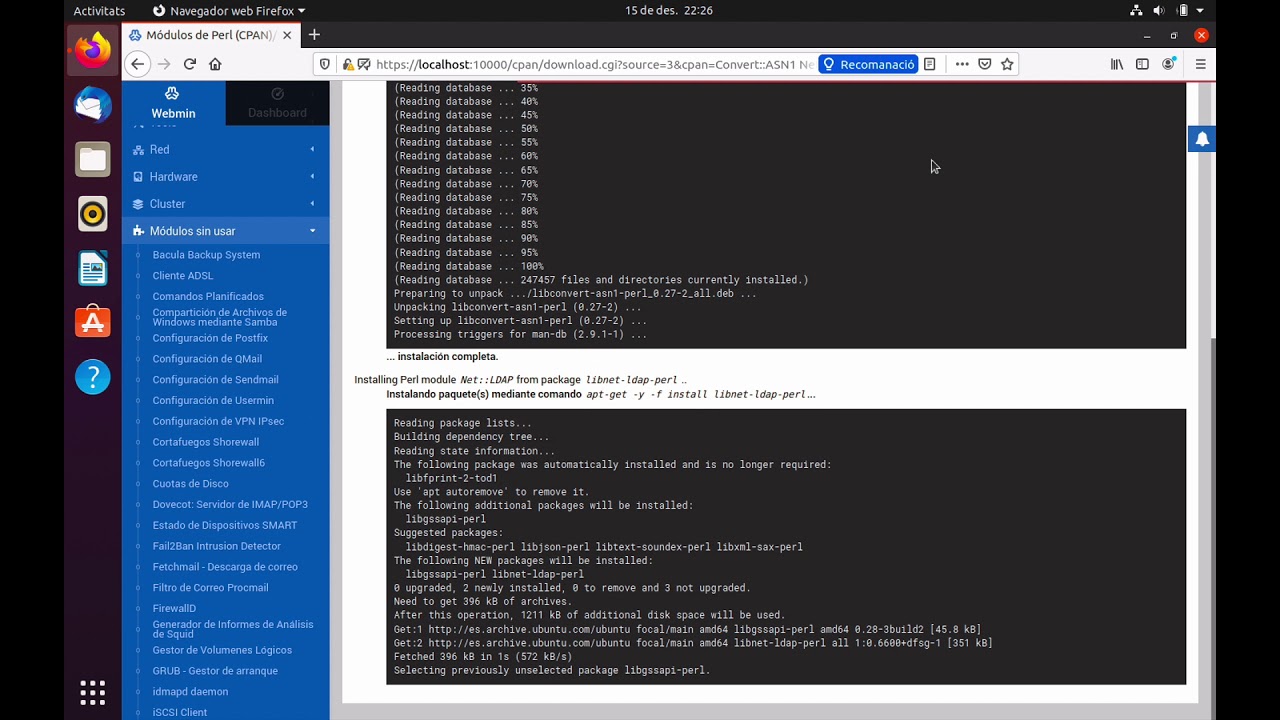Open system menu power arrow
Screen dimensions: 1280x720
pyautogui.click(x=1200, y=10)
